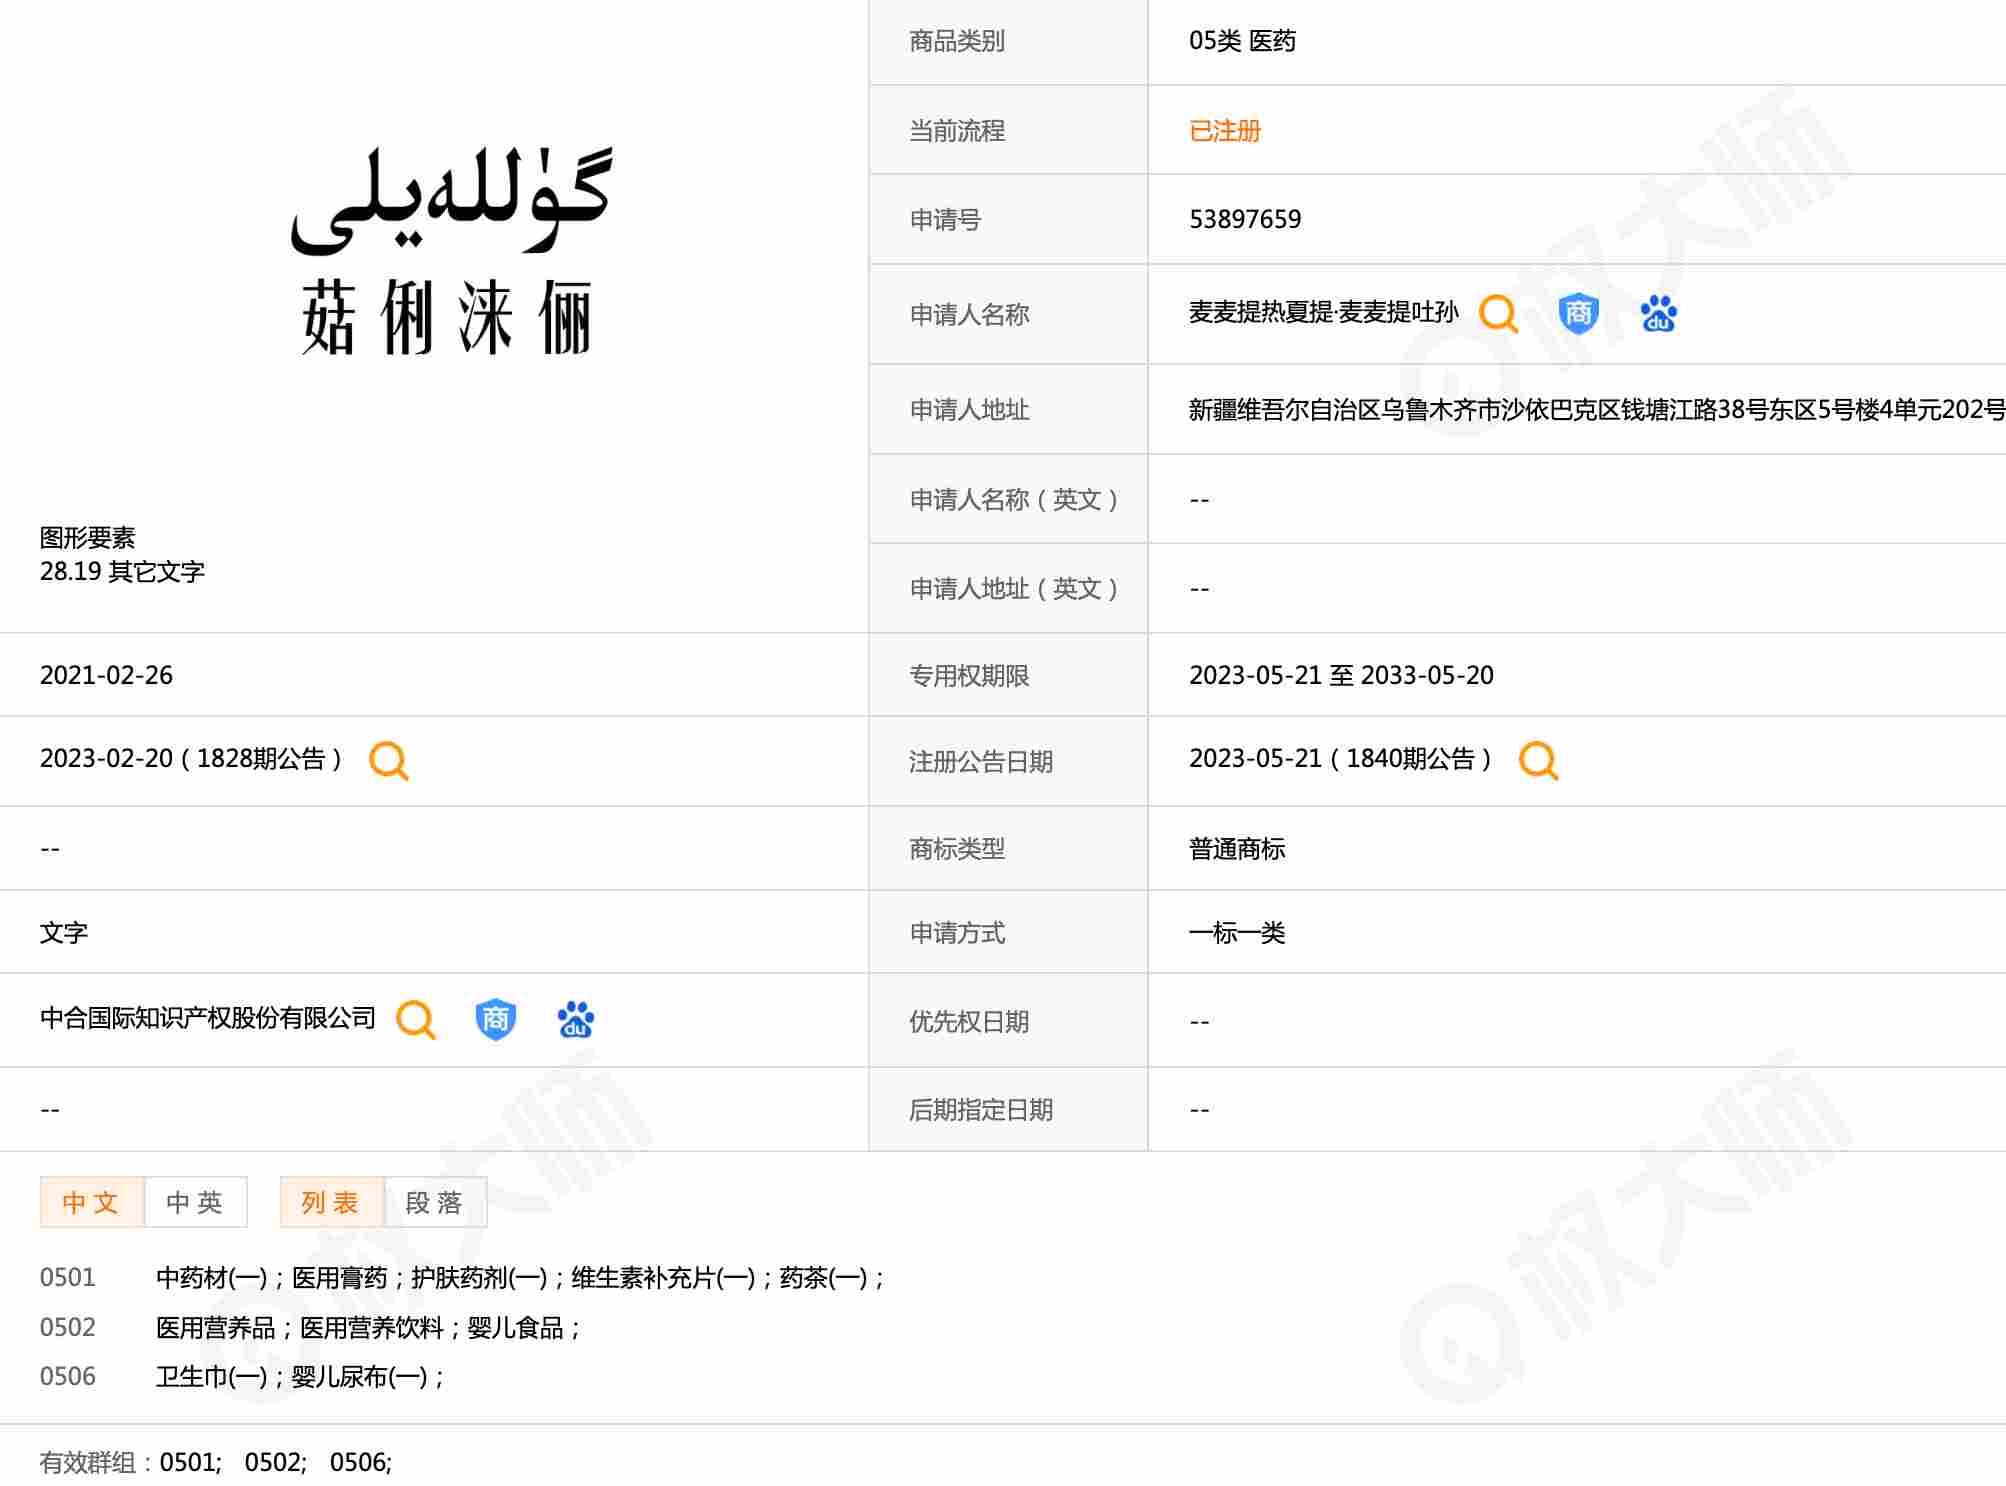The width and height of the screenshot is (2006, 1486).
Task: Click the 0506 group code row
Action: pyautogui.click(x=67, y=1376)
